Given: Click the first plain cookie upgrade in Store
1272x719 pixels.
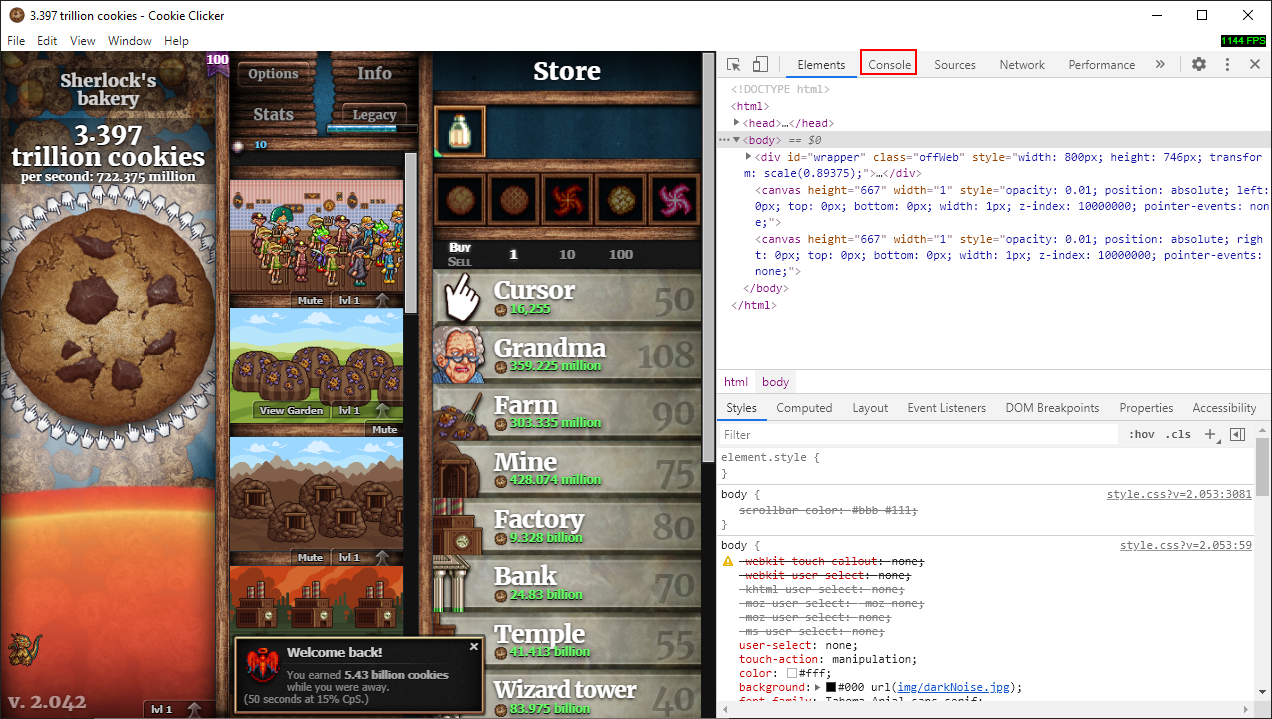Looking at the screenshot, I should pos(460,198).
